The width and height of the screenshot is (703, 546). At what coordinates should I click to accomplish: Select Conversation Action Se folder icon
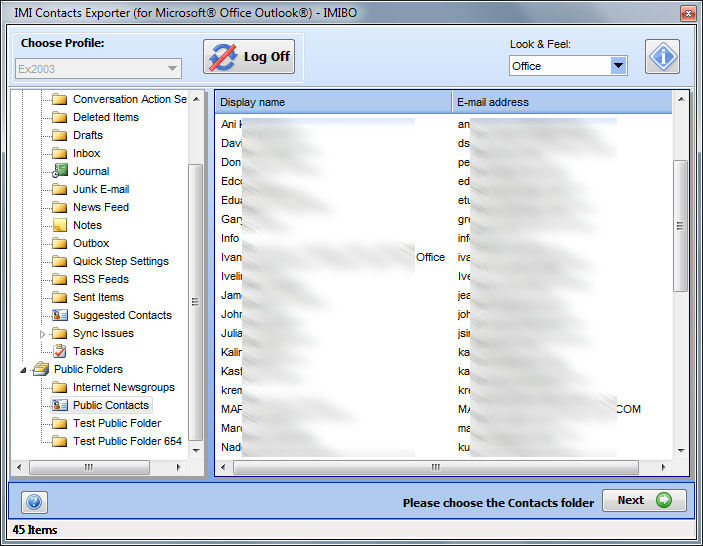[x=59, y=99]
